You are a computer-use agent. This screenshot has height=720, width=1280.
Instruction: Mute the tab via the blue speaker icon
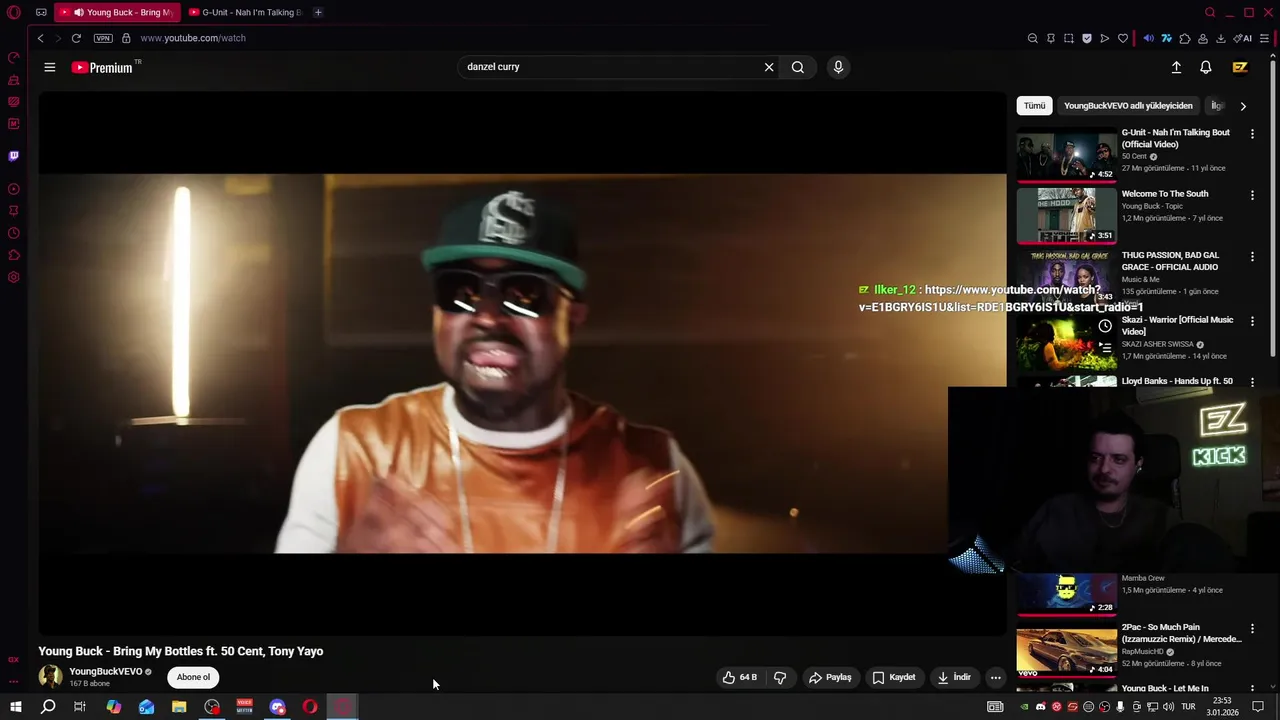(x=1148, y=38)
